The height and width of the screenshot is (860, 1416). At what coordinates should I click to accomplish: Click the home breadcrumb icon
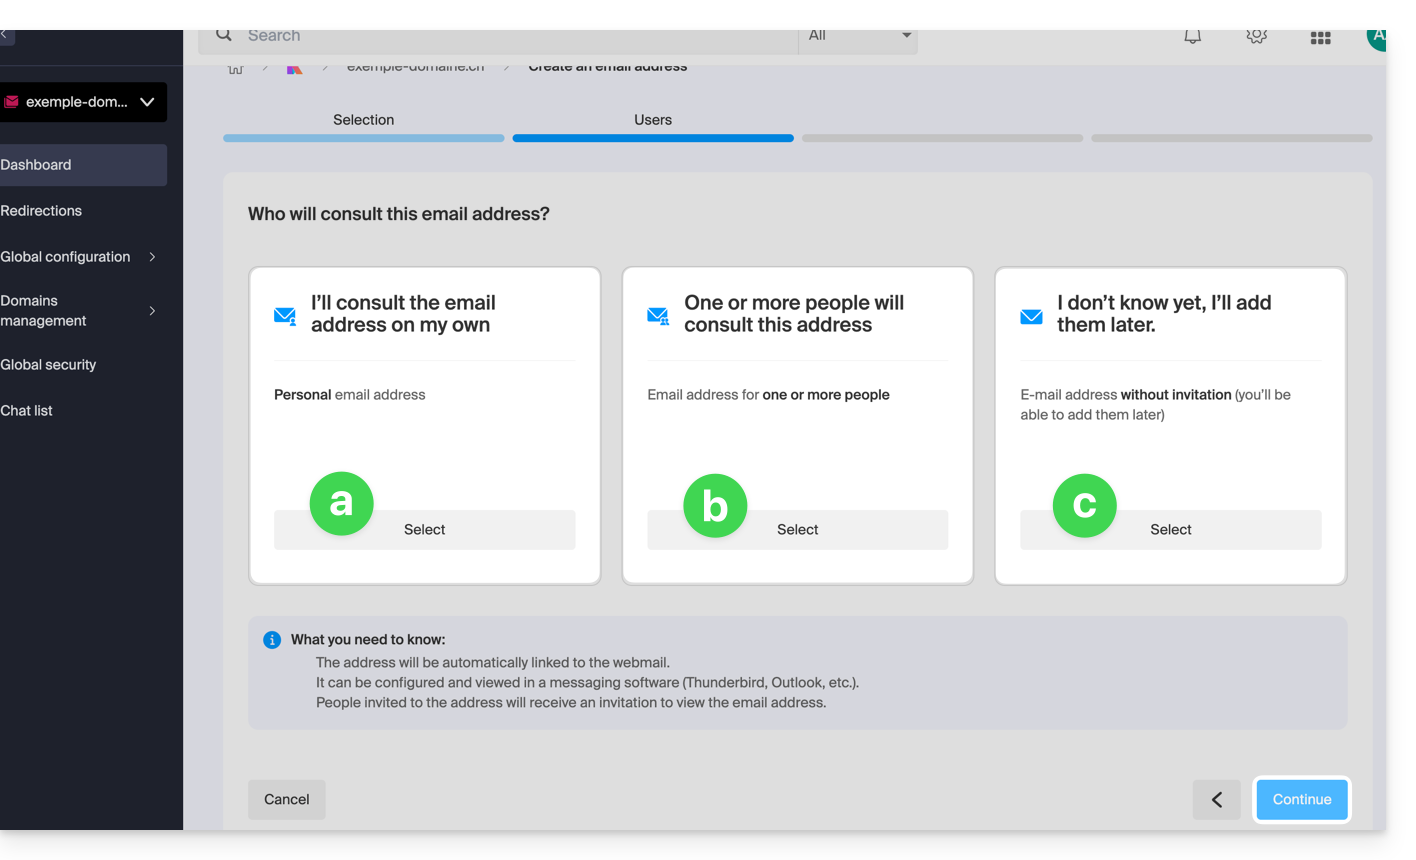coord(235,69)
